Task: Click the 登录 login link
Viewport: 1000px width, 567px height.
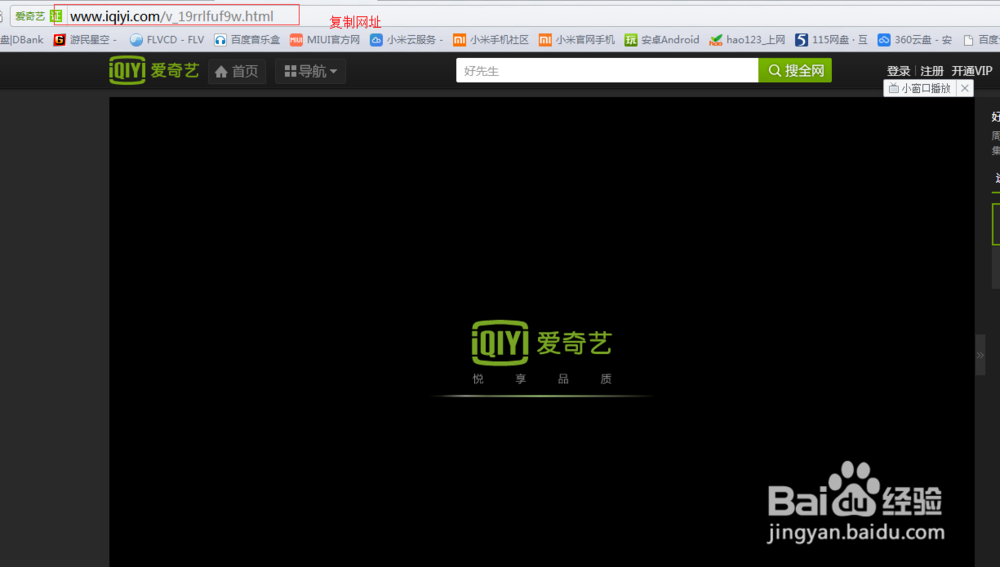Action: tap(898, 71)
